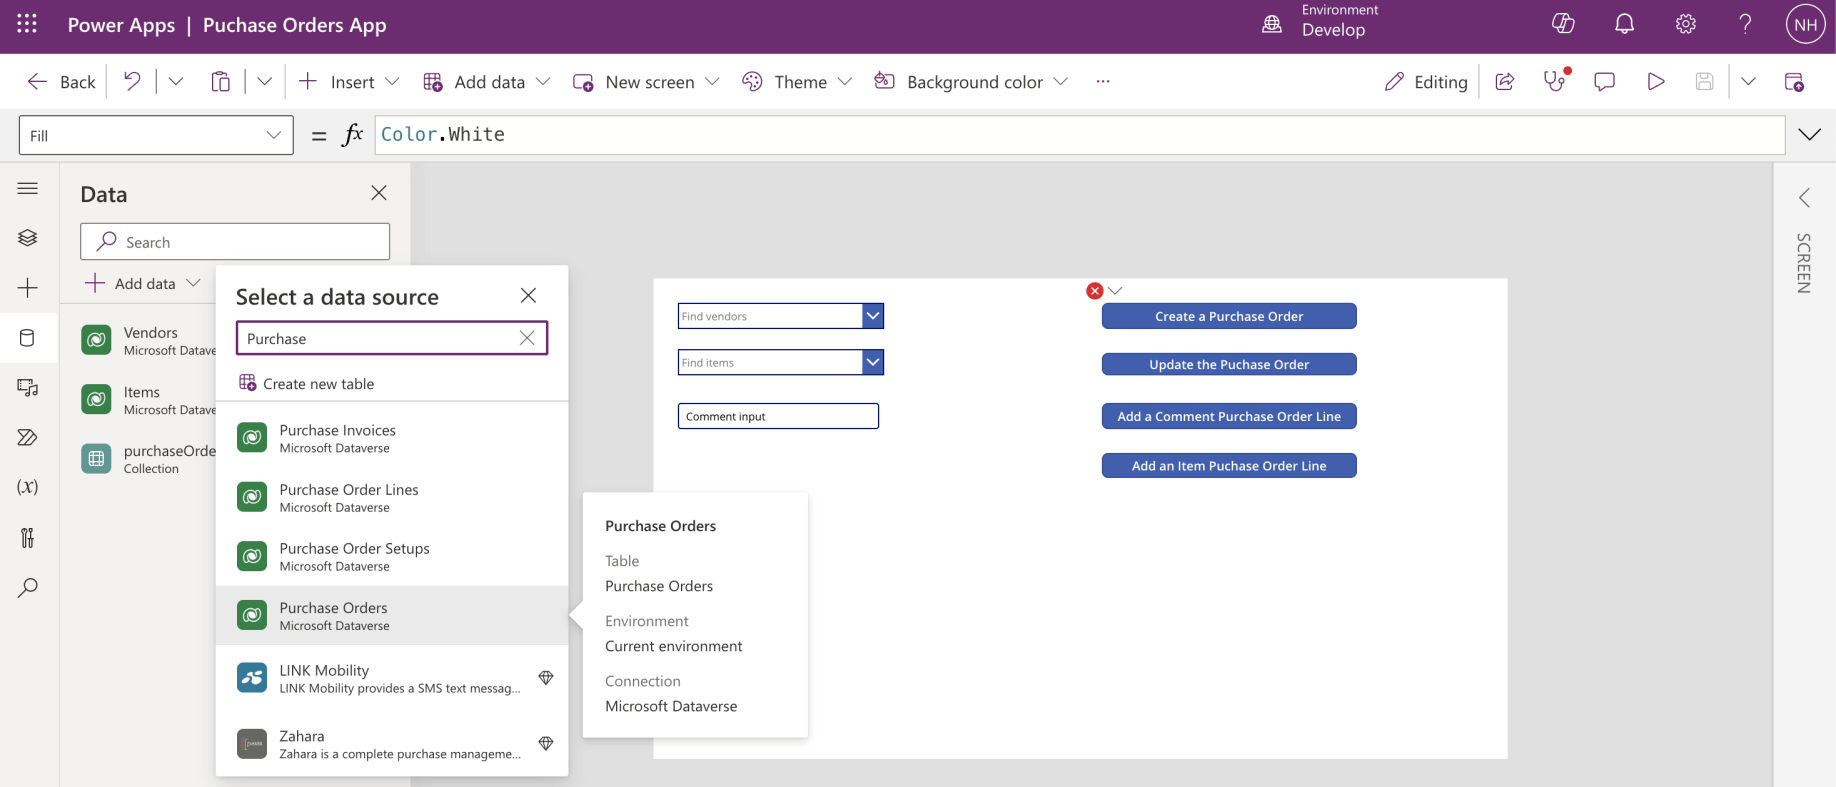The height and width of the screenshot is (787, 1836).
Task: Open the Advanced tools icon
Action: [x=28, y=538]
